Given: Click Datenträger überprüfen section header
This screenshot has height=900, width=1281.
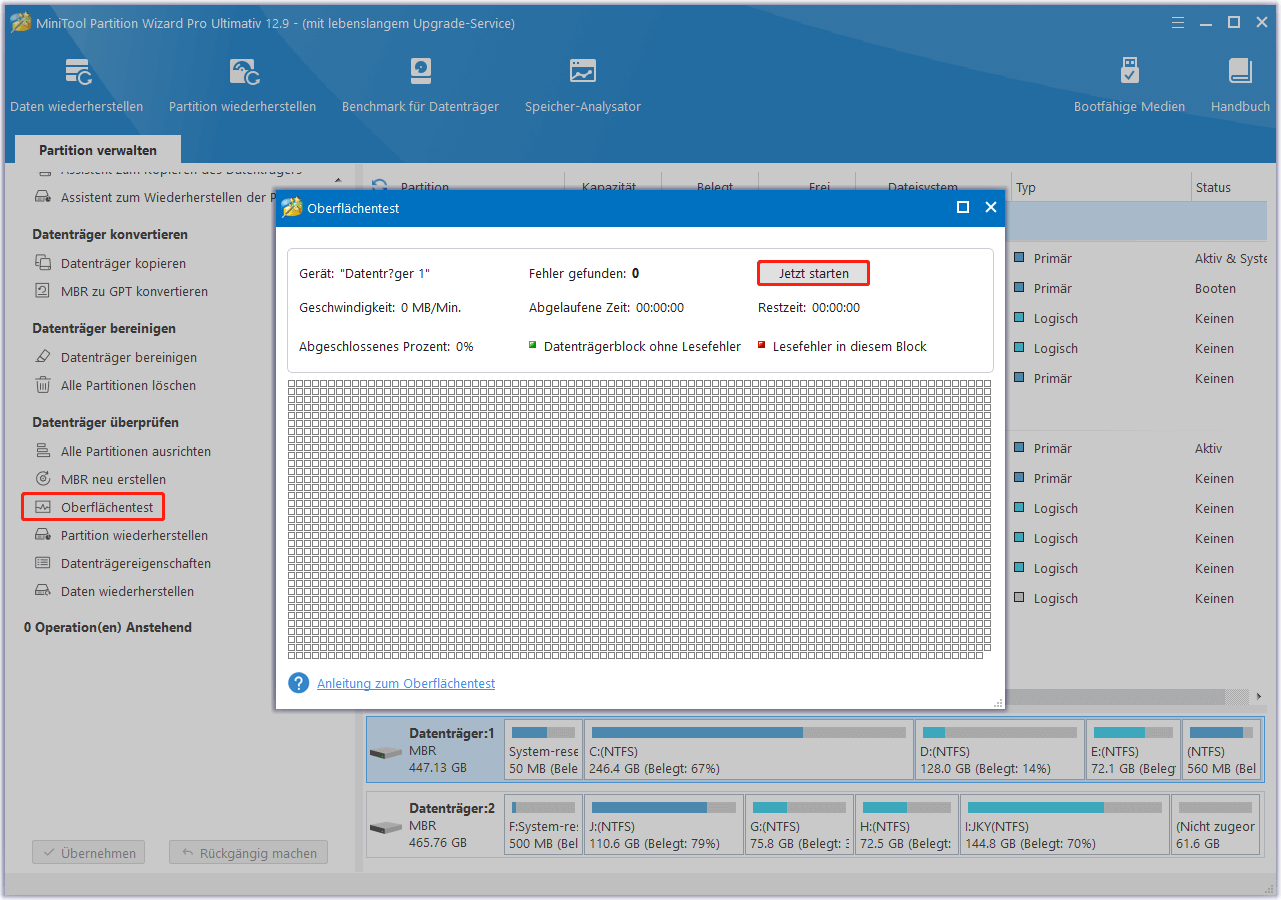Looking at the screenshot, I should coord(105,422).
